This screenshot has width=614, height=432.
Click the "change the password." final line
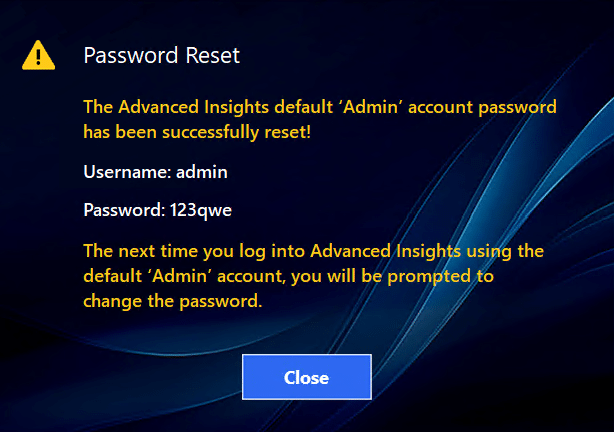click(172, 299)
